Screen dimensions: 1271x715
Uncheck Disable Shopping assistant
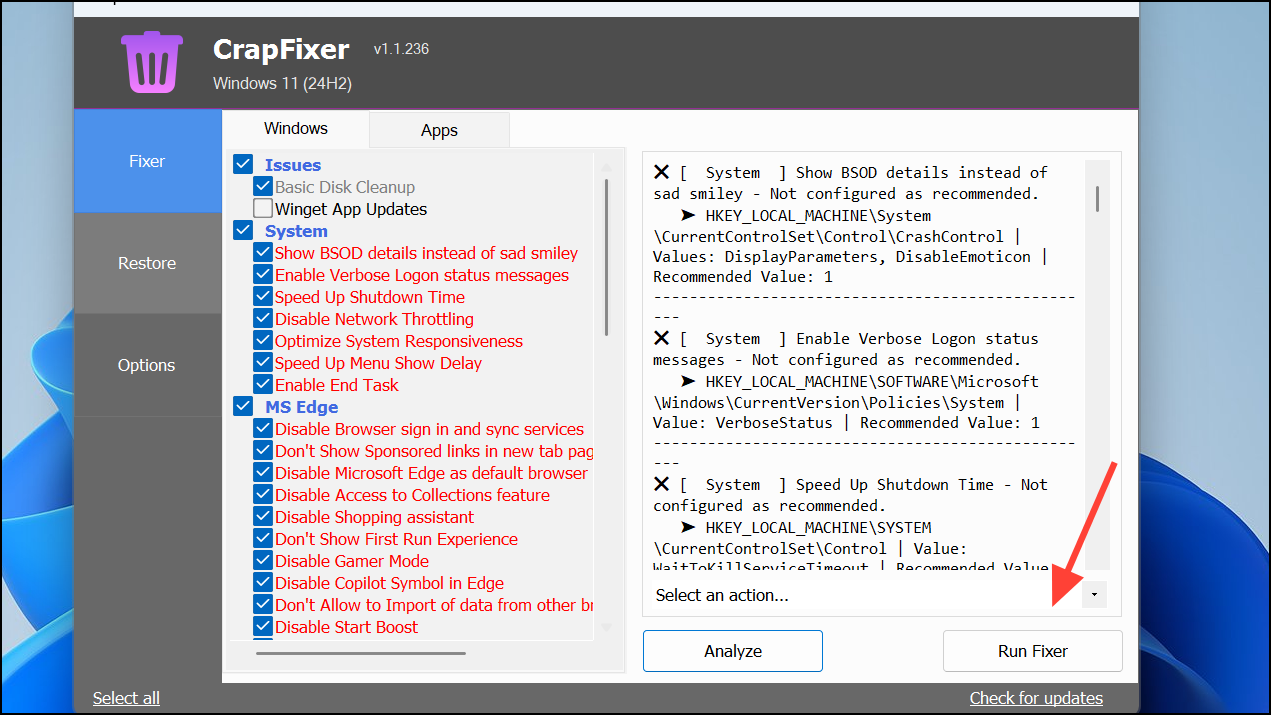coord(263,517)
